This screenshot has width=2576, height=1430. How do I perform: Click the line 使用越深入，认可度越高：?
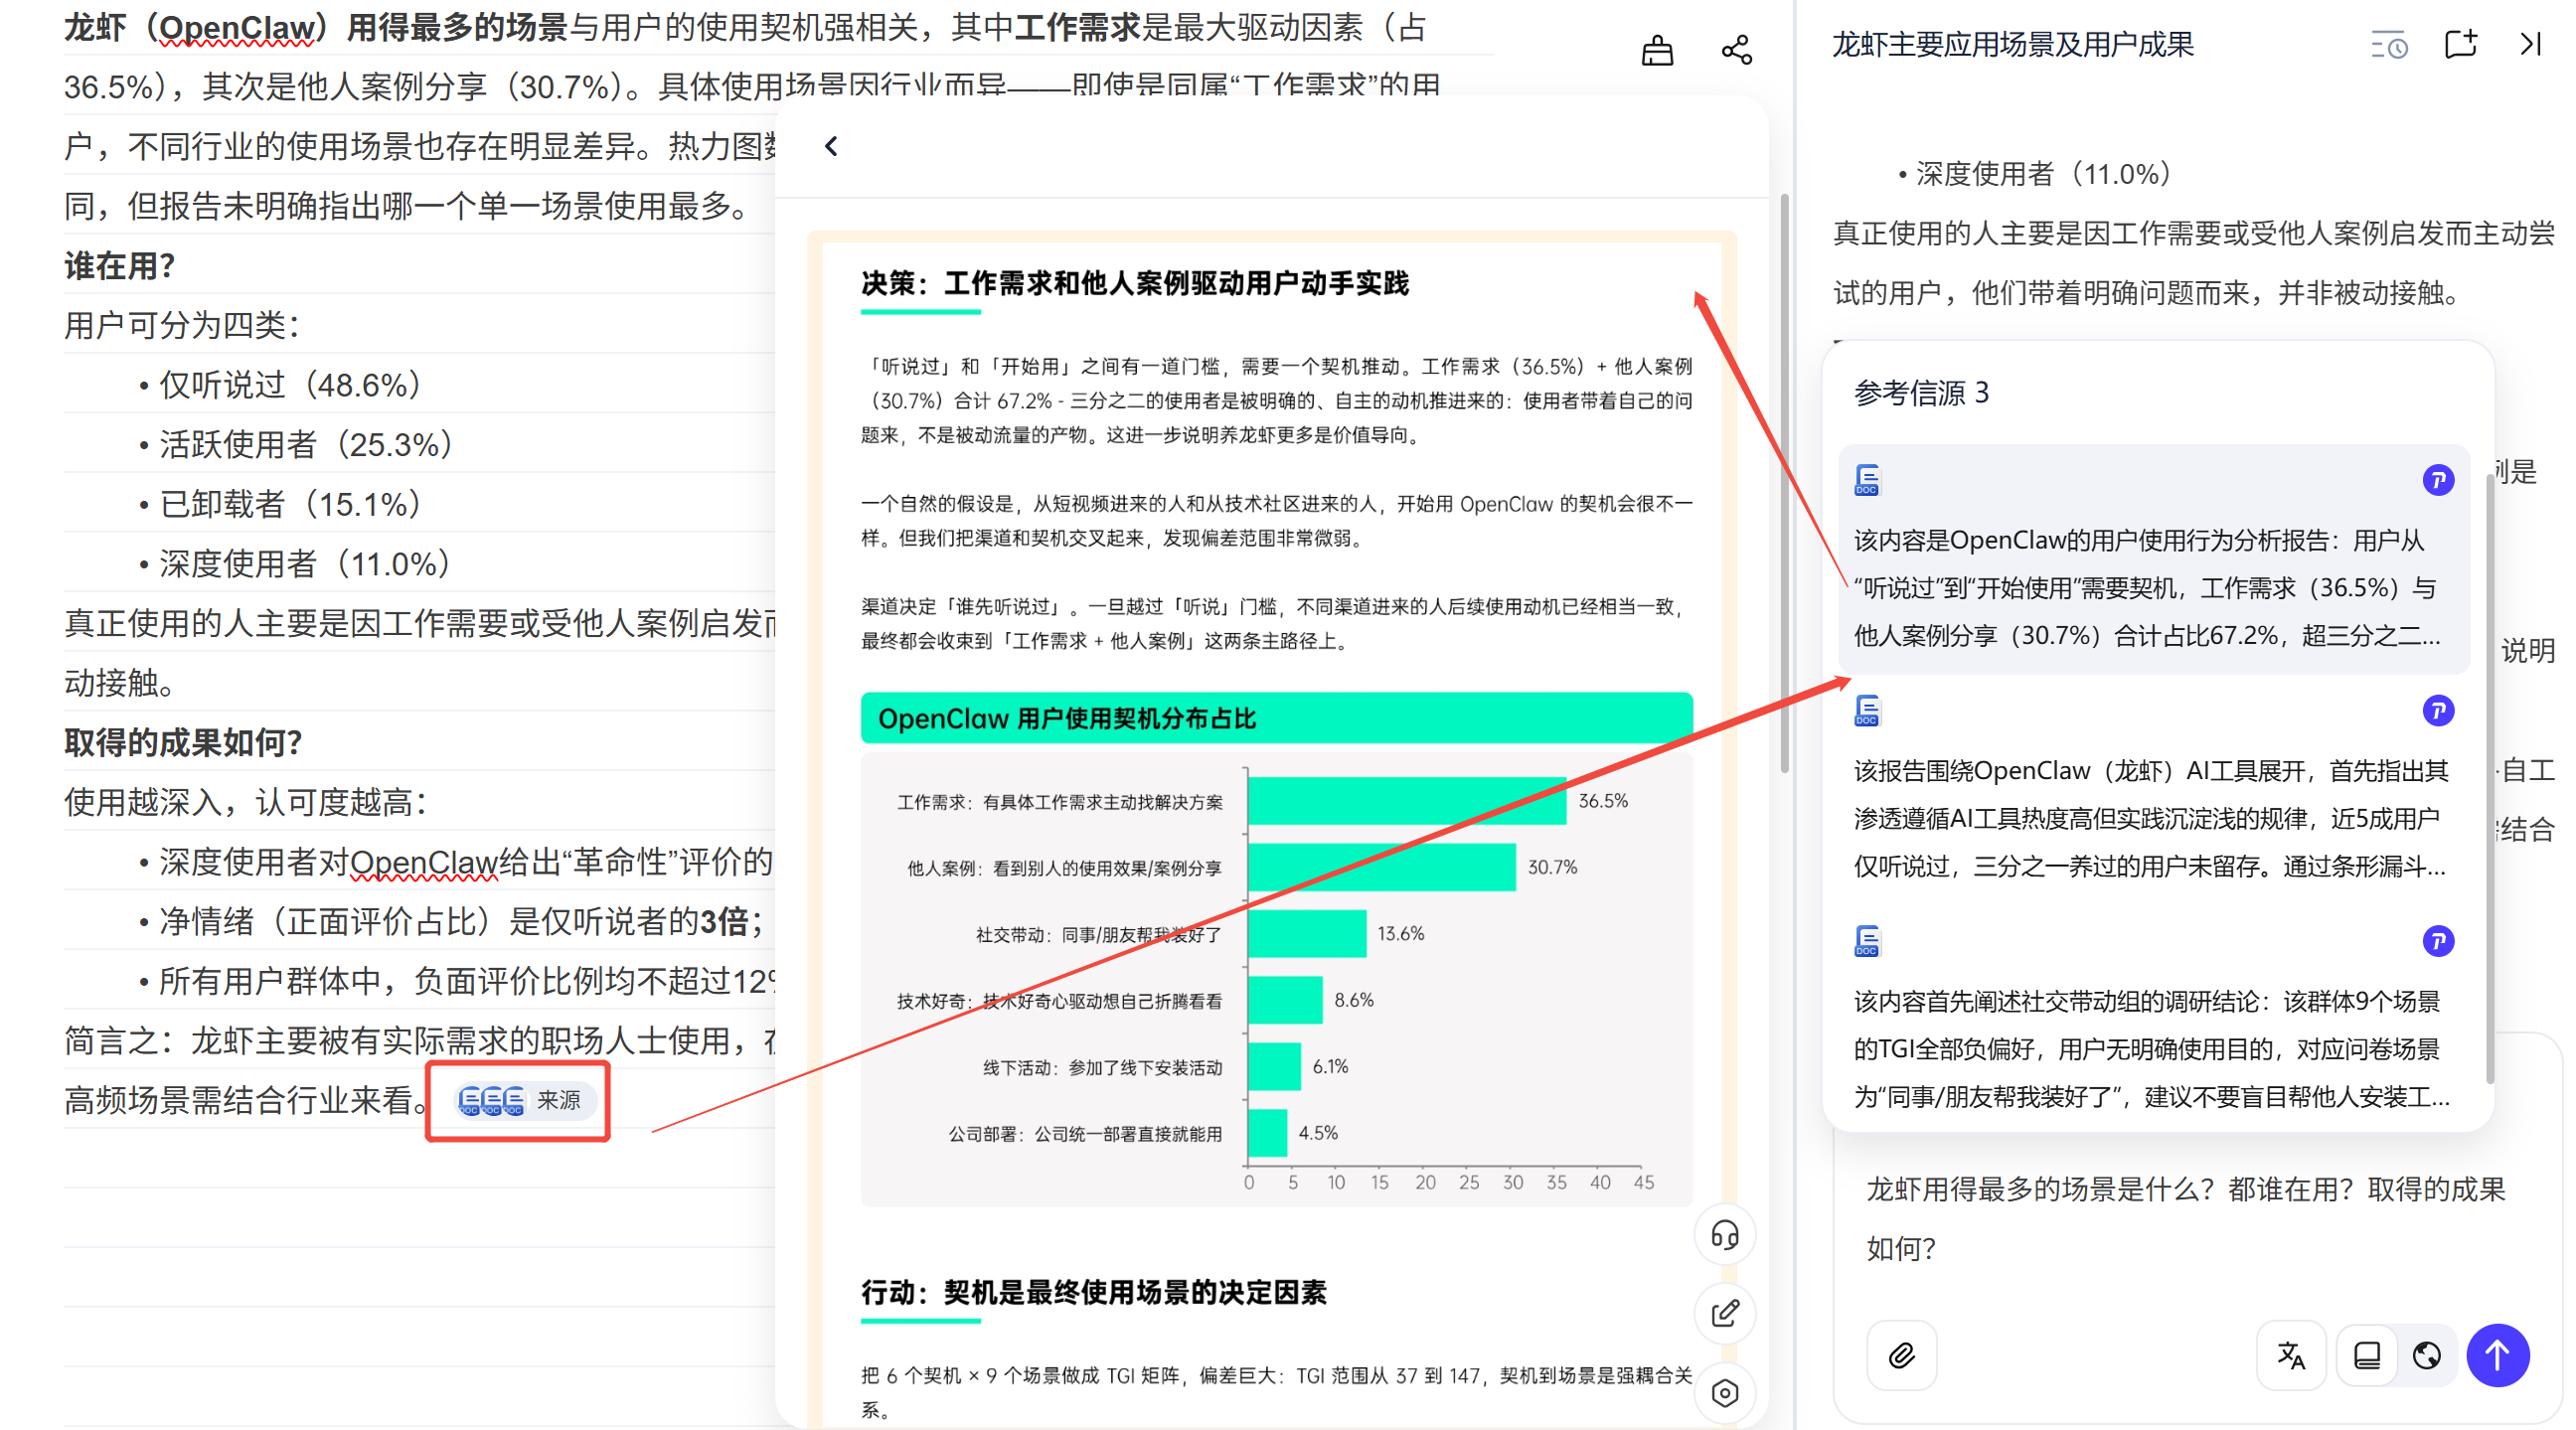(x=246, y=802)
